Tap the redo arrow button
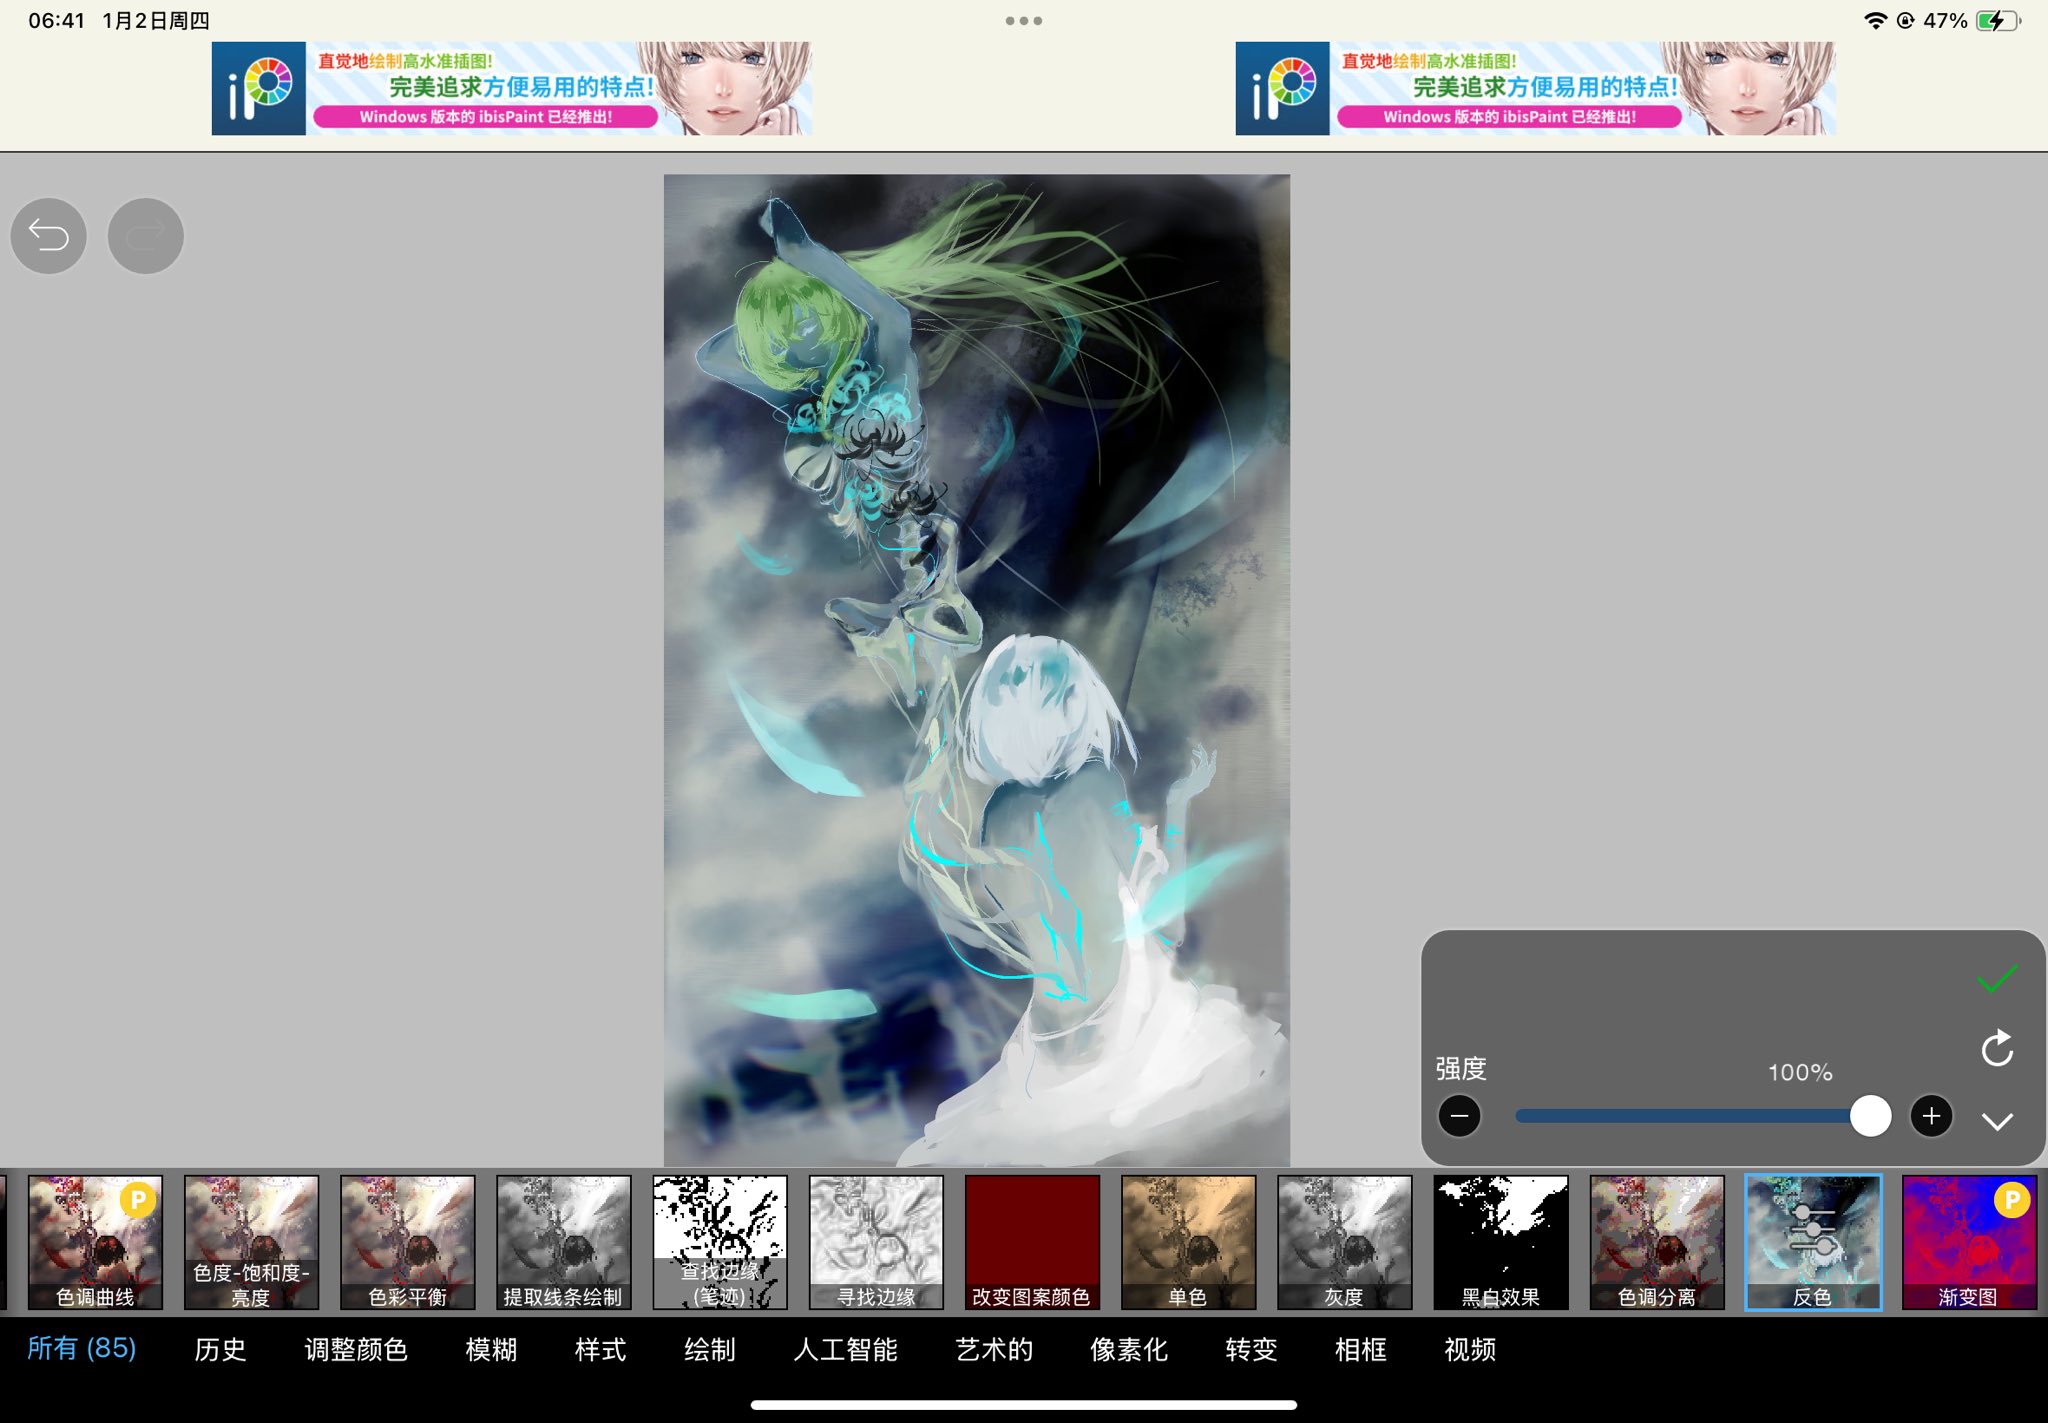Viewport: 2048px width, 1423px height. (x=146, y=236)
